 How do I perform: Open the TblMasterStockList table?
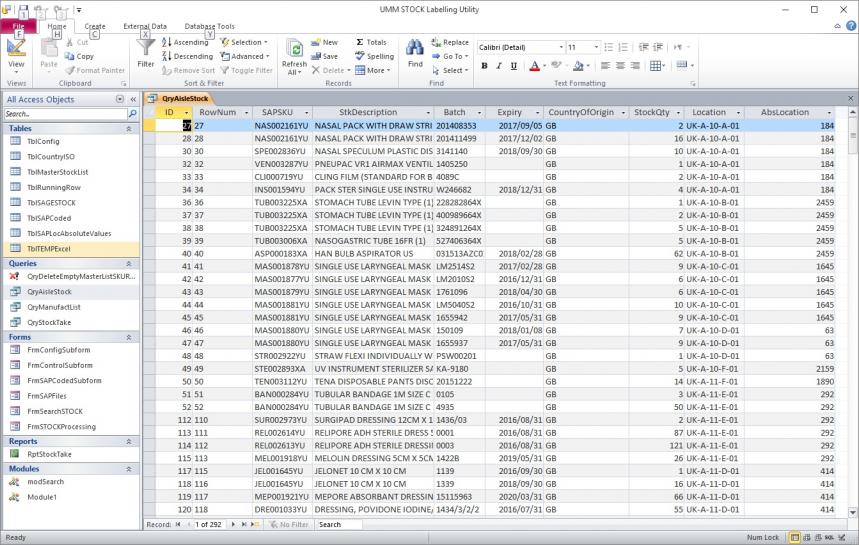57,172
